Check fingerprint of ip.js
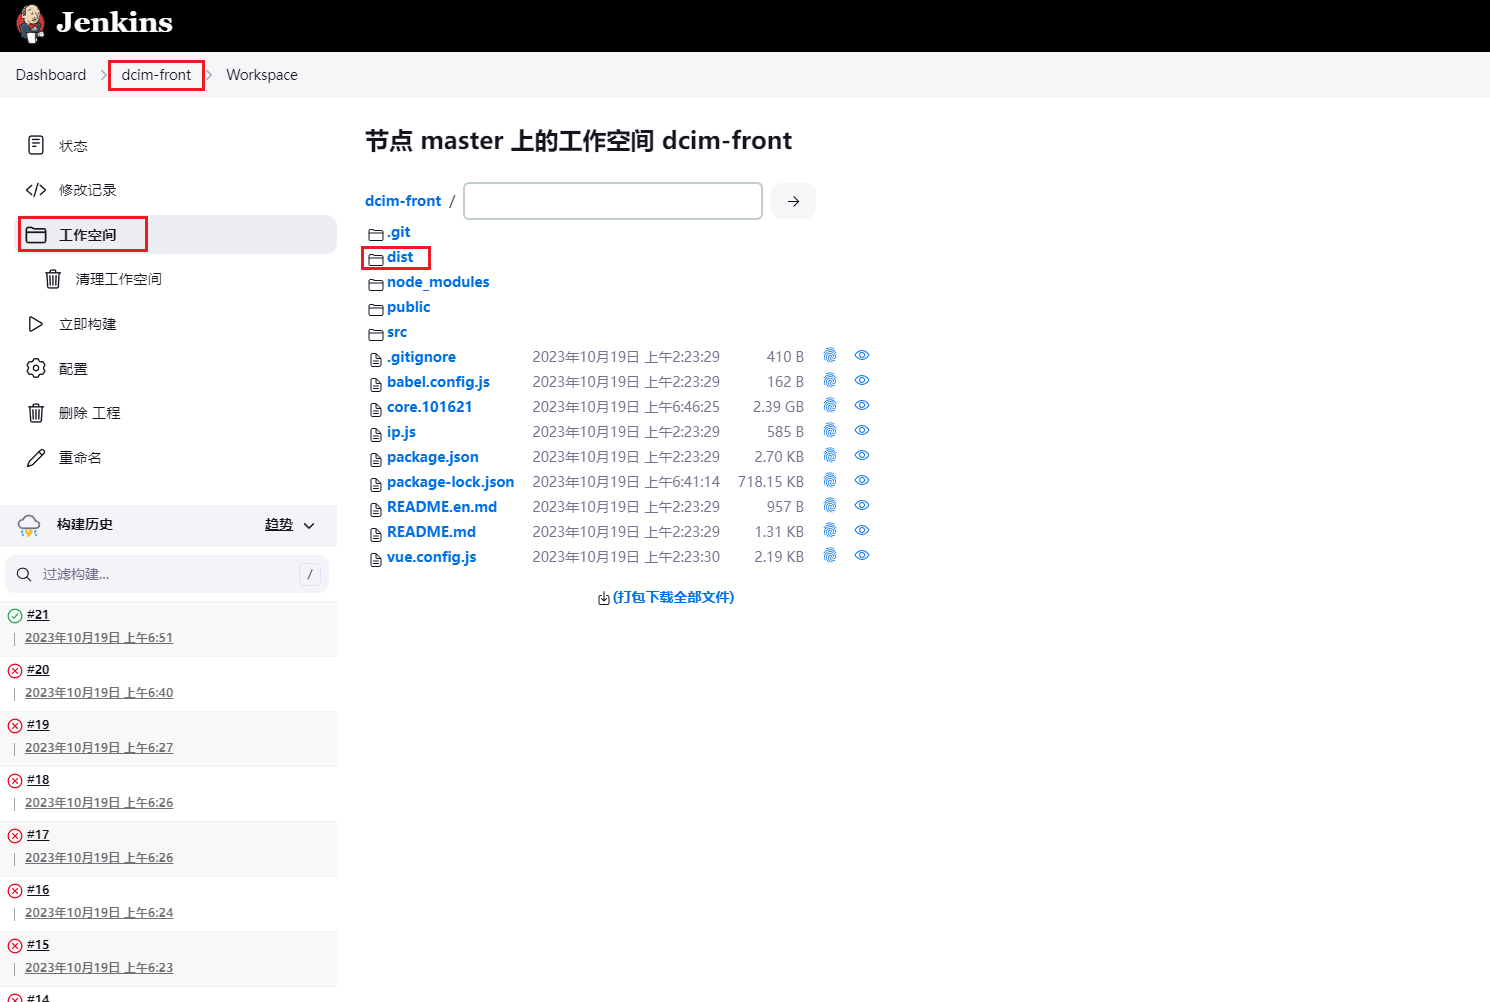Image resolution: width=1490 pixels, height=1002 pixels. (x=830, y=431)
